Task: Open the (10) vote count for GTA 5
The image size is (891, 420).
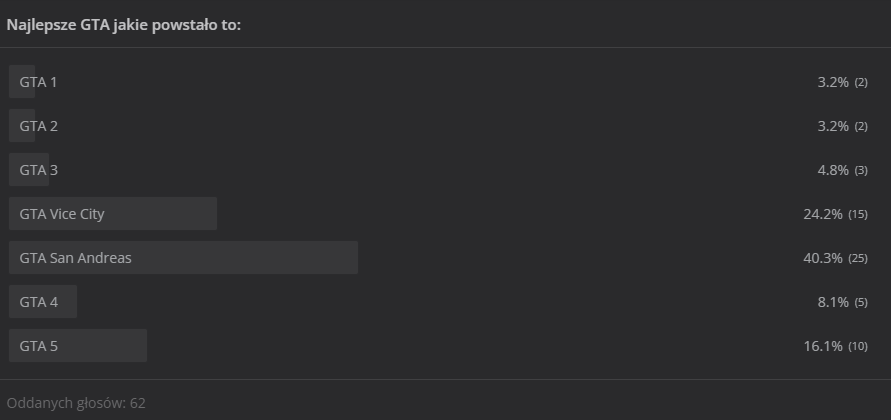Action: (858, 347)
